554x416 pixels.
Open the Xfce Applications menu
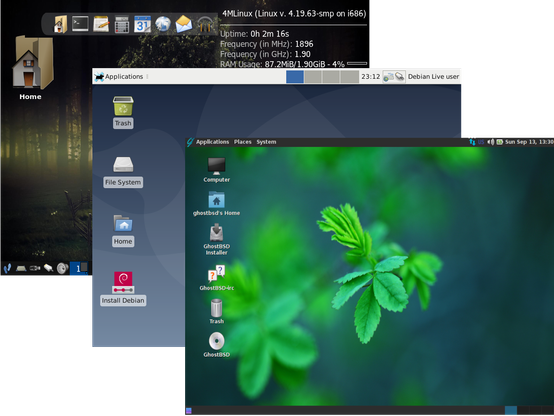[x=119, y=76]
